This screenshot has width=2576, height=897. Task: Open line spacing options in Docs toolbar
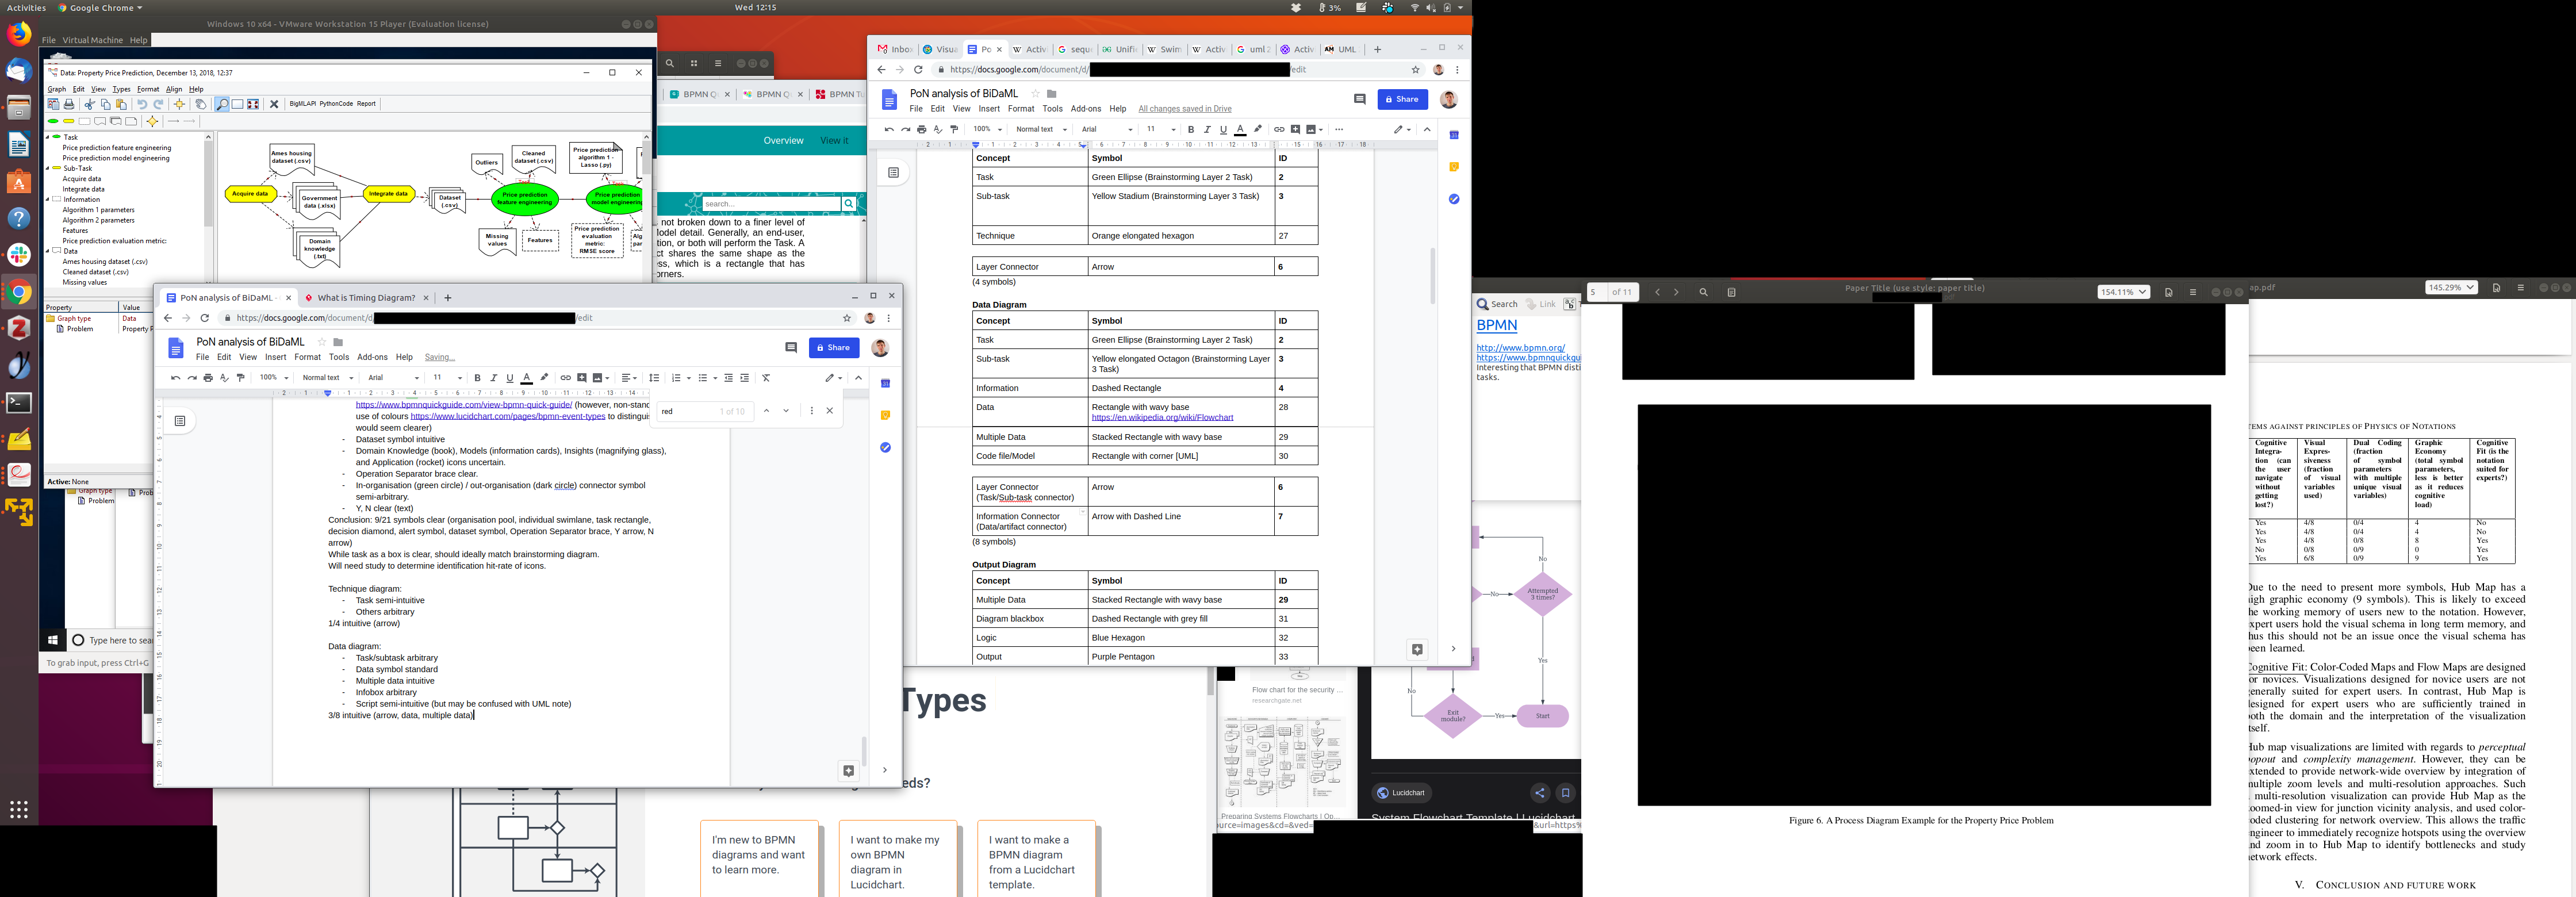click(654, 378)
